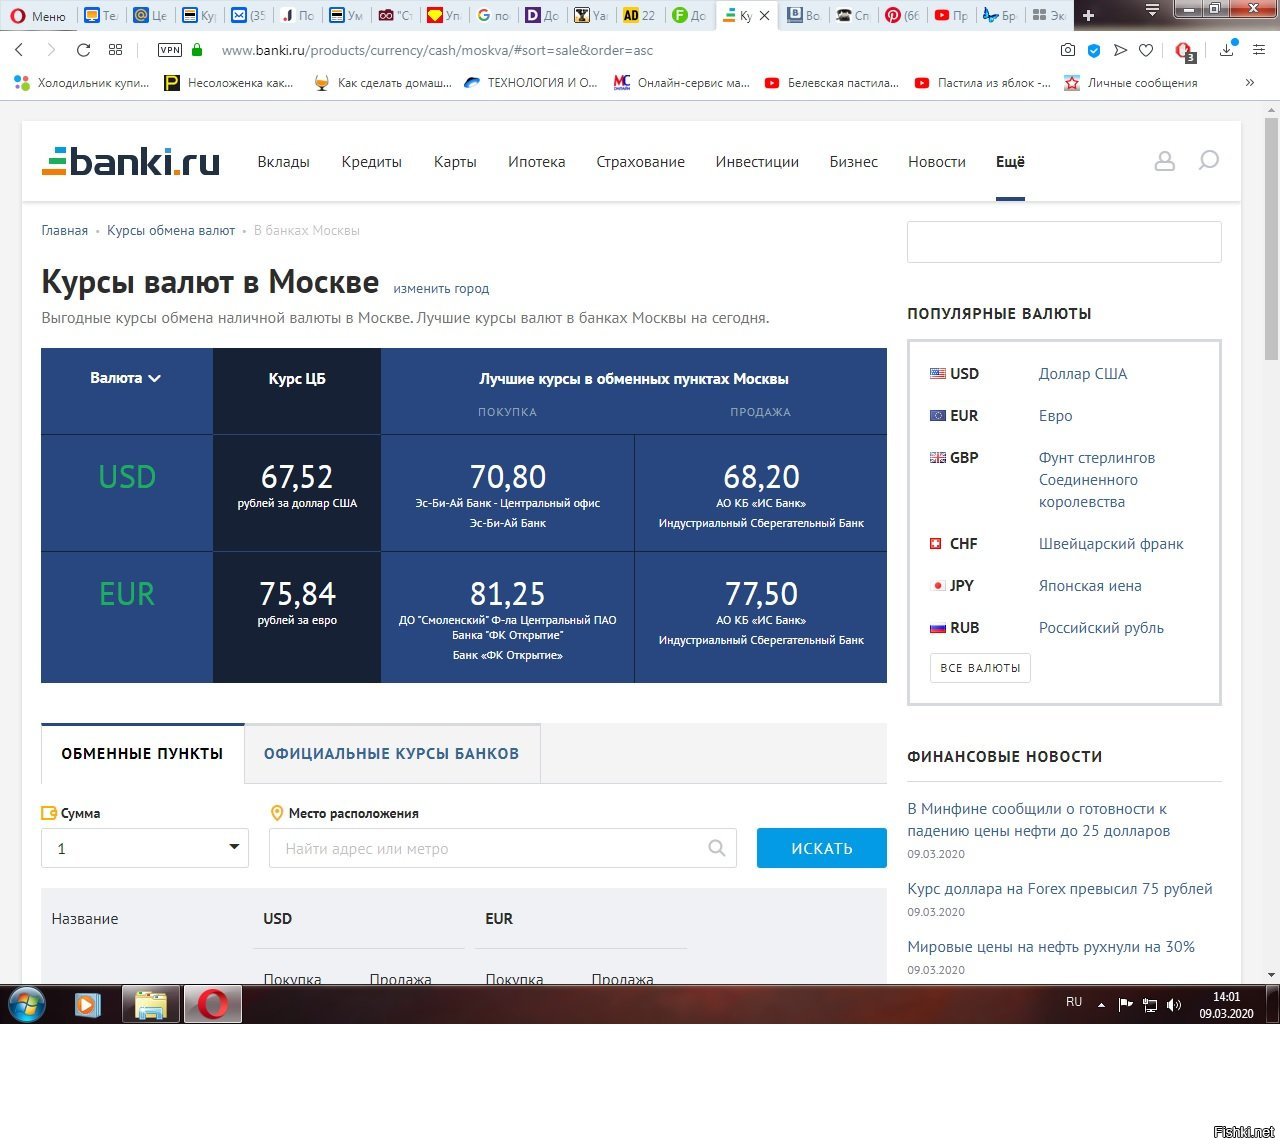
Task: Open the red extension icon with badge 3
Action: pos(1185,51)
